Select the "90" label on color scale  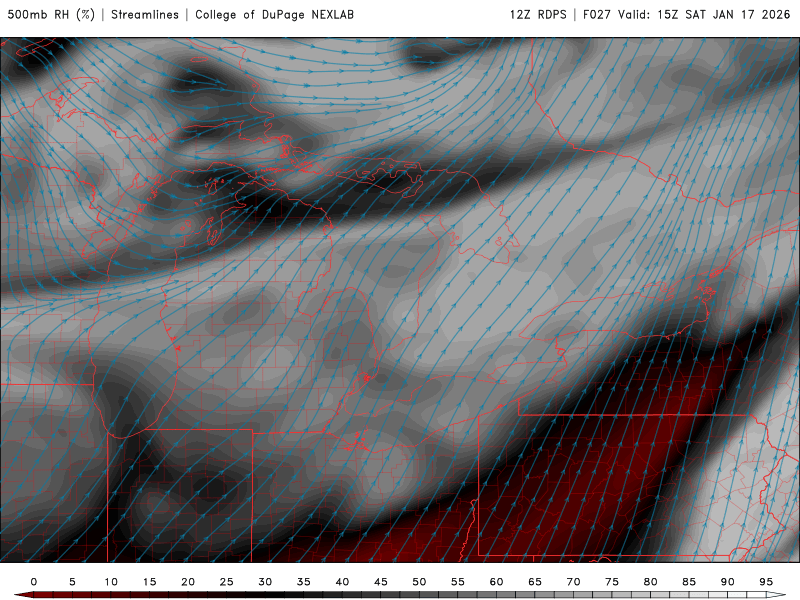pos(727,582)
